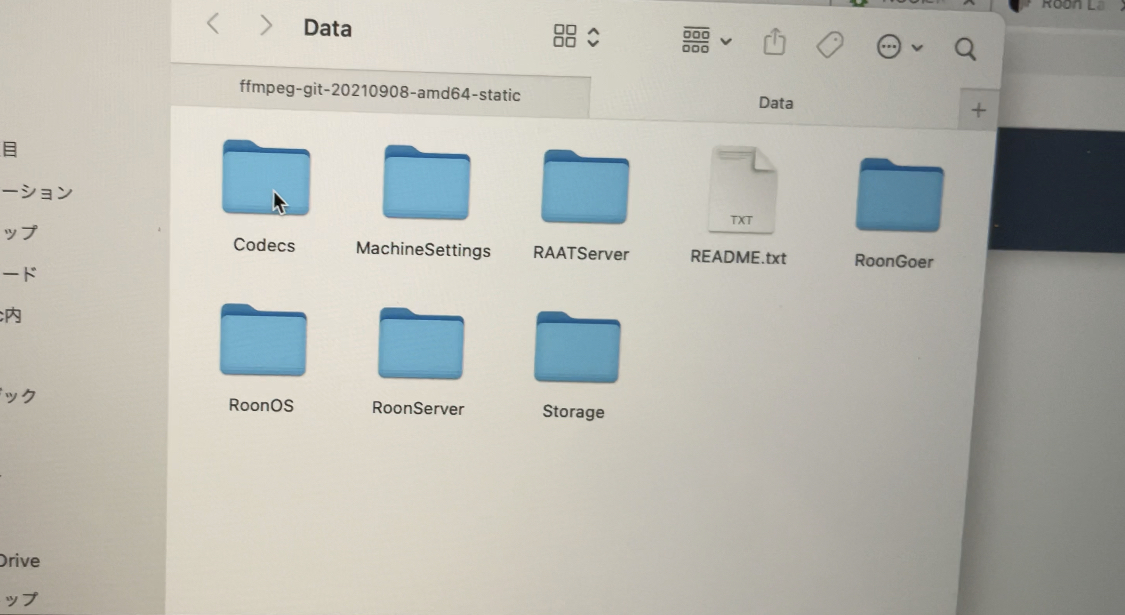Viewport: 1125px width, 615px height.
Task: Click the RoonOS name label
Action: pyautogui.click(x=261, y=405)
